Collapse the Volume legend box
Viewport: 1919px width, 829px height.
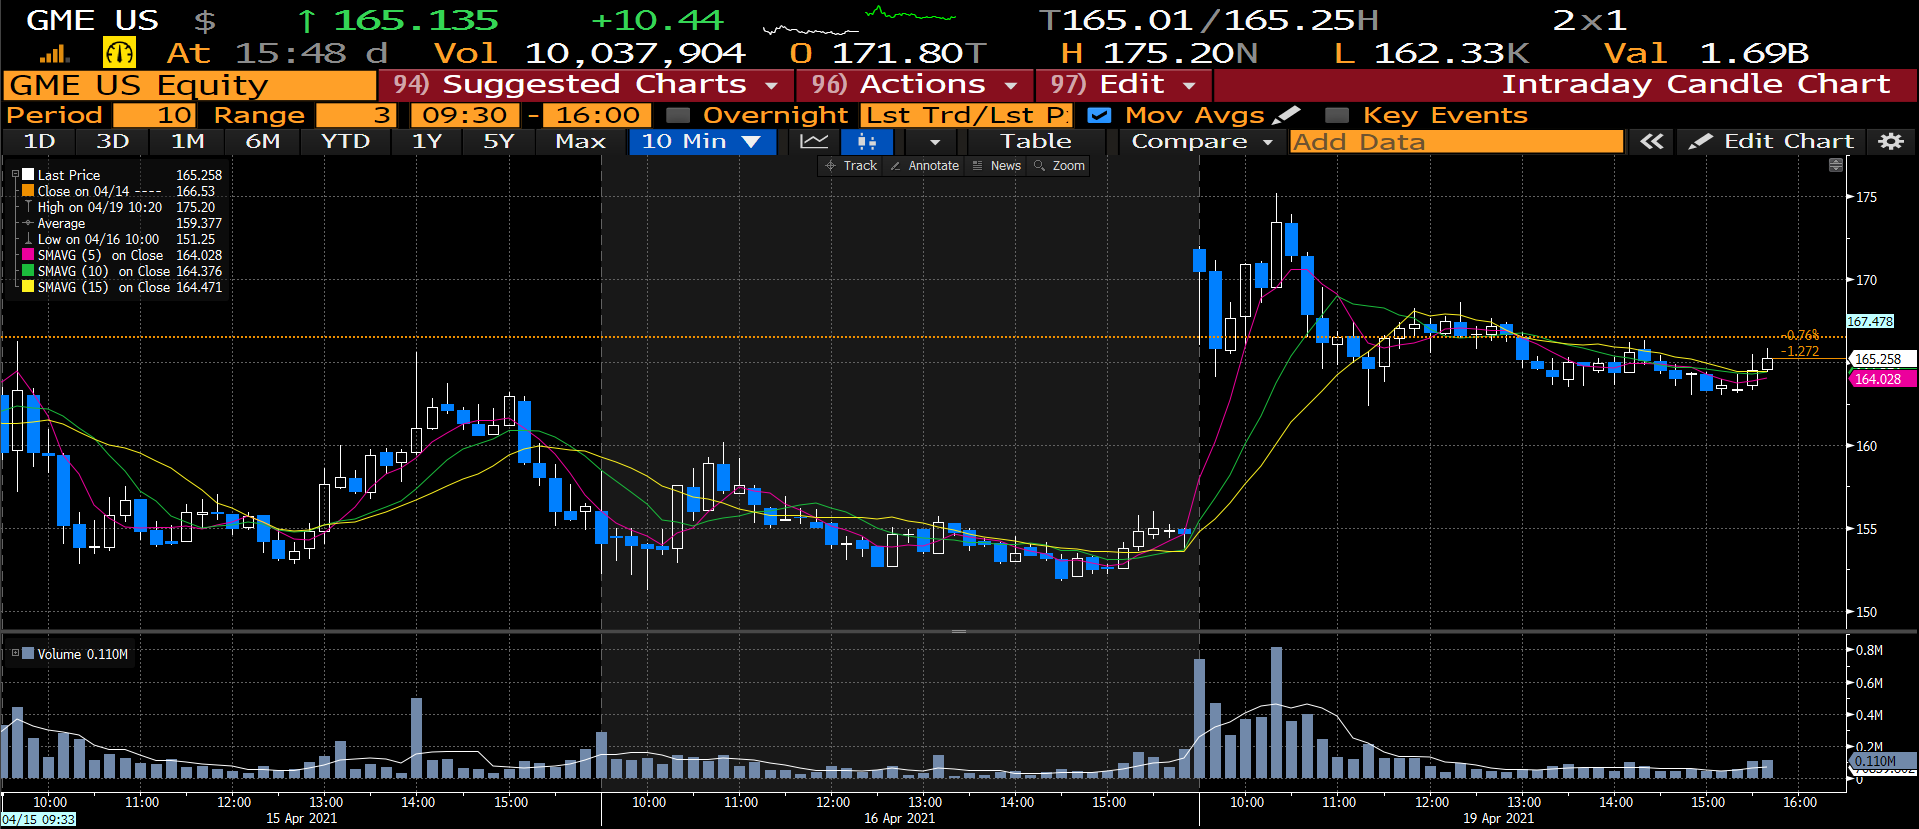pyautogui.click(x=15, y=653)
